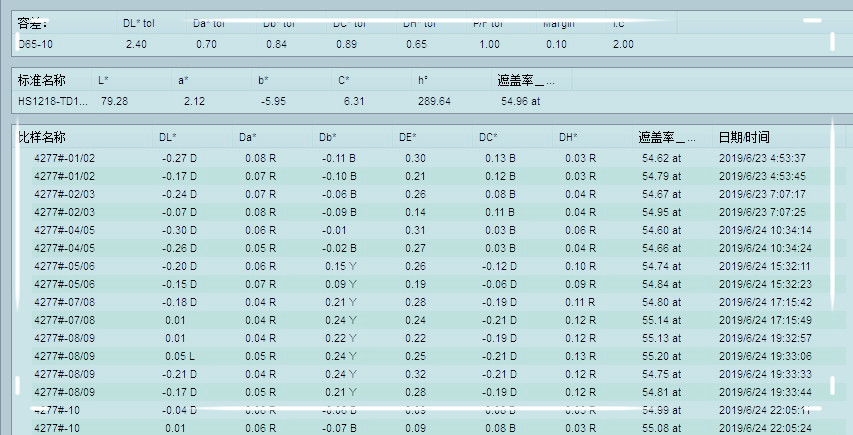Select the DC* column header
This screenshot has height=435, width=853.
point(488,137)
